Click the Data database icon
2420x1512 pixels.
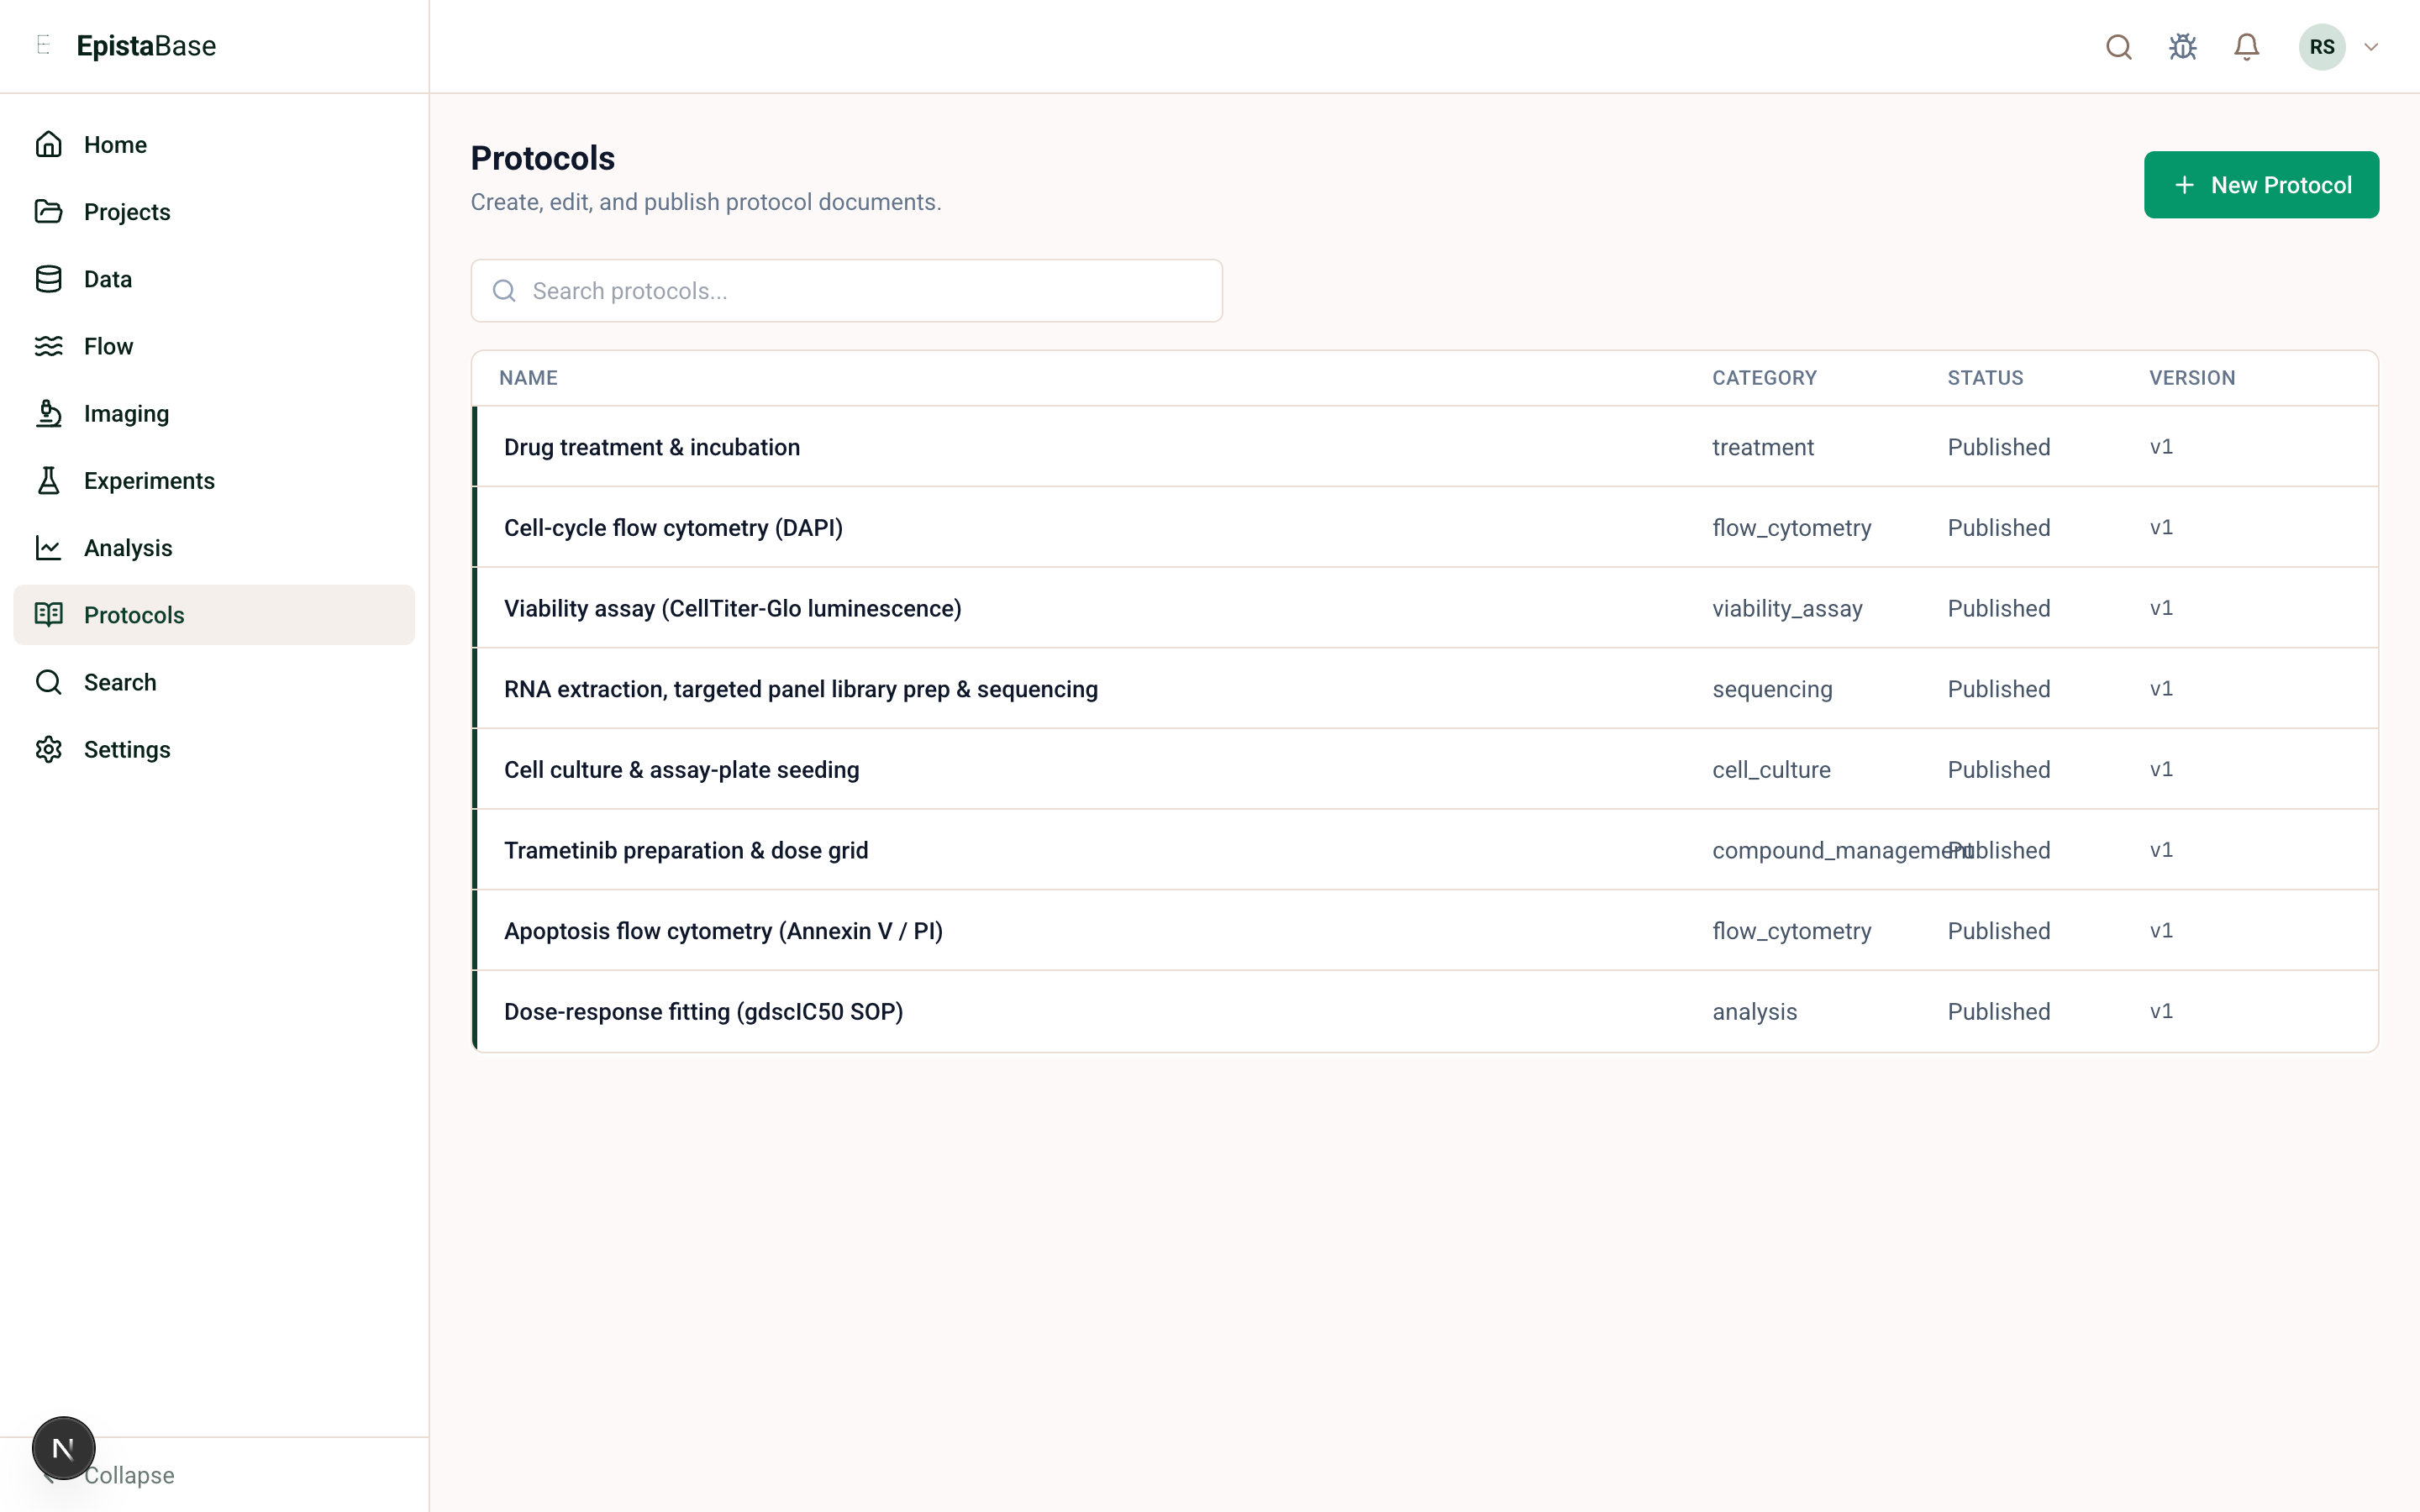point(48,279)
